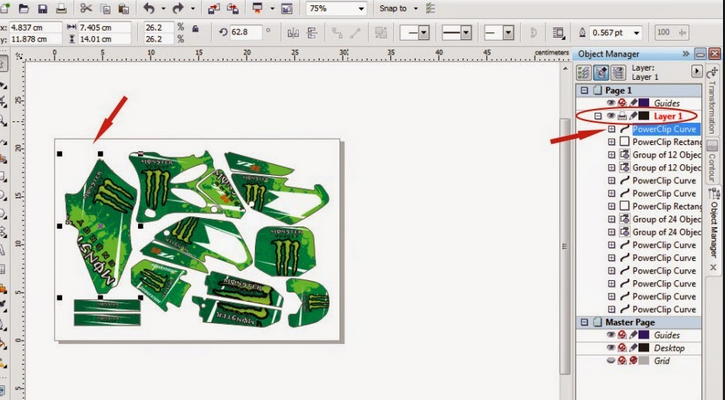This screenshot has width=725, height=400.
Task: Select the Grid layer row
Action: pos(662,361)
